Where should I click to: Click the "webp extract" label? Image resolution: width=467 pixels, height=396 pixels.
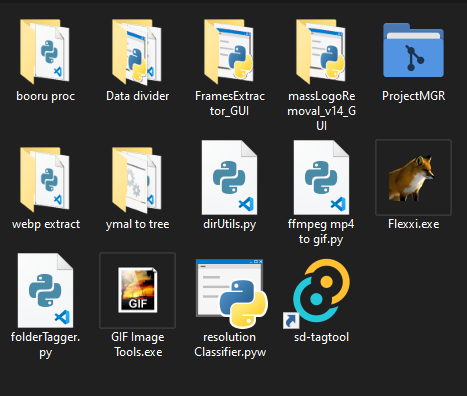pyautogui.click(x=46, y=224)
